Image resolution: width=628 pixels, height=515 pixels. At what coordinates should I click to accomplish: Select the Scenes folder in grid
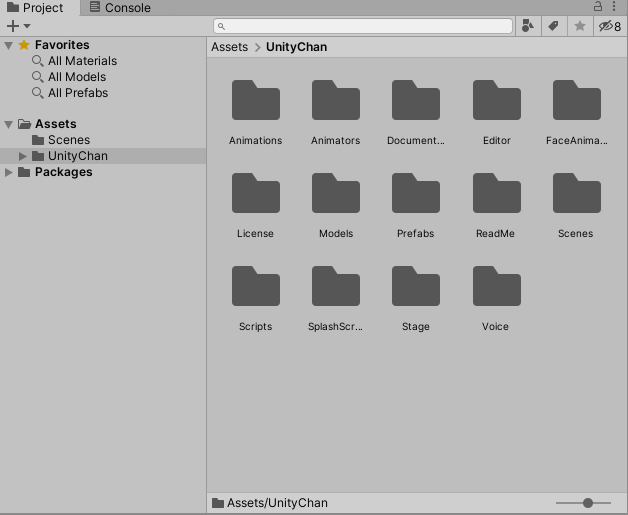[577, 193]
